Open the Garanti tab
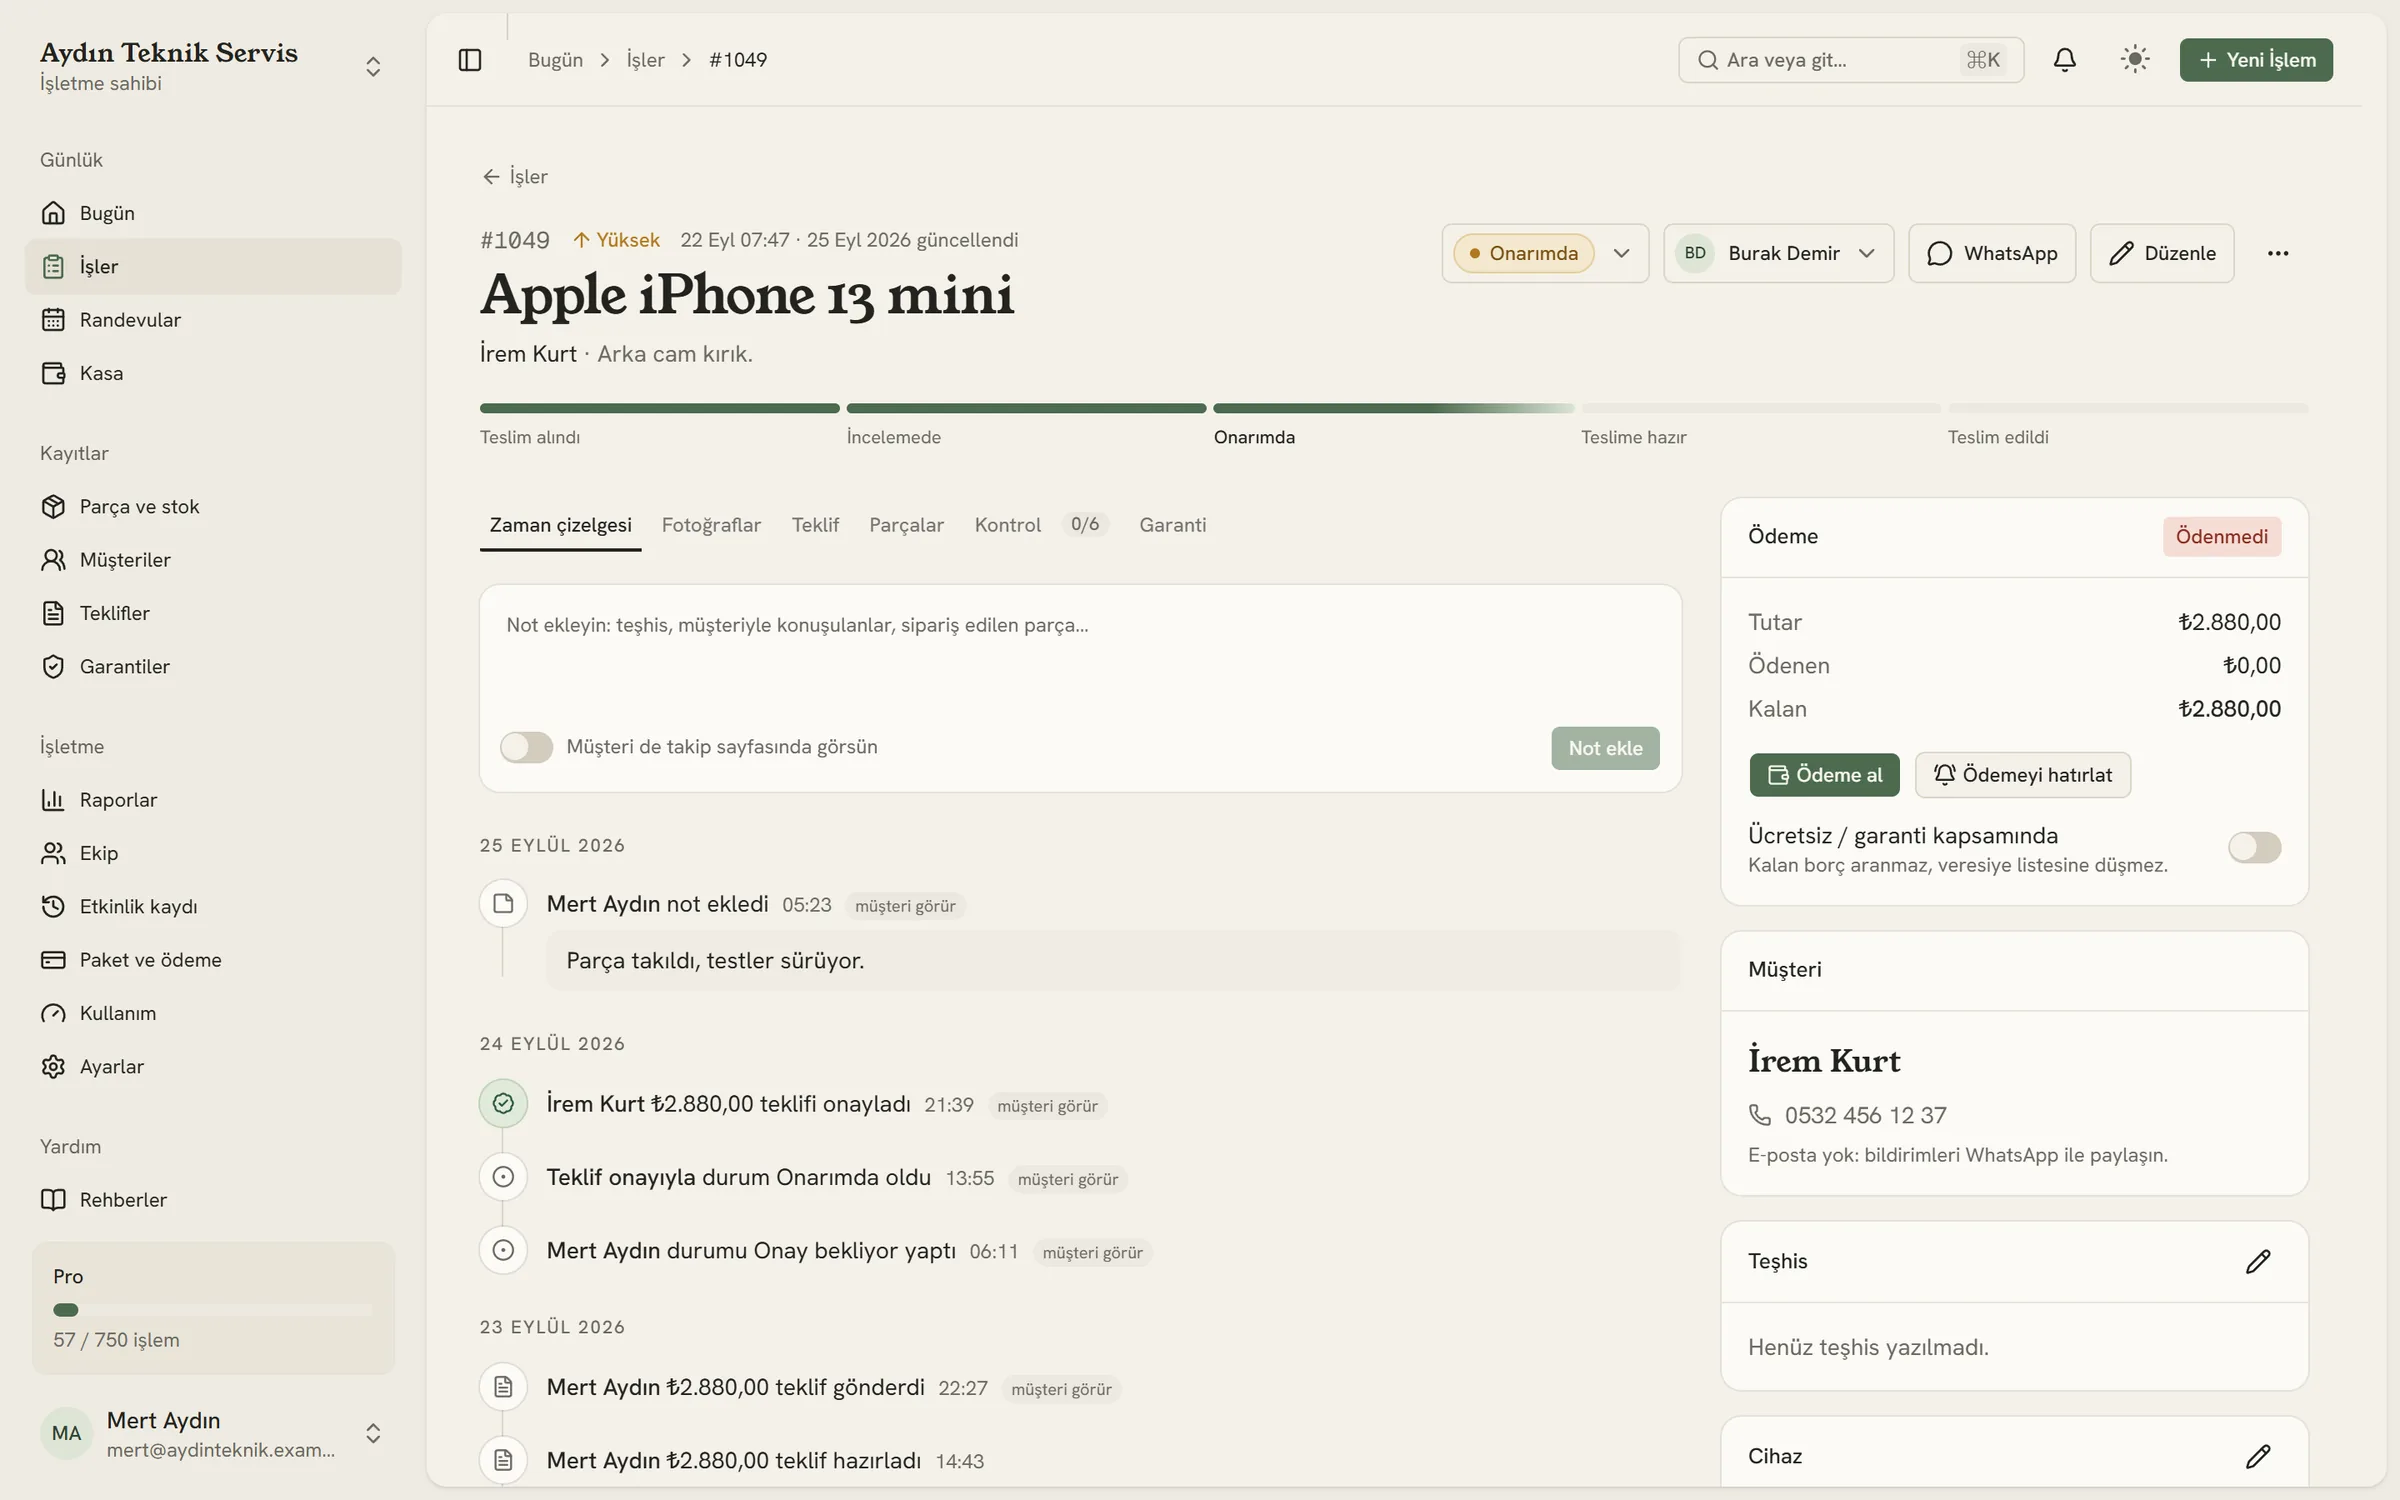This screenshot has height=1500, width=2400. pyautogui.click(x=1172, y=525)
